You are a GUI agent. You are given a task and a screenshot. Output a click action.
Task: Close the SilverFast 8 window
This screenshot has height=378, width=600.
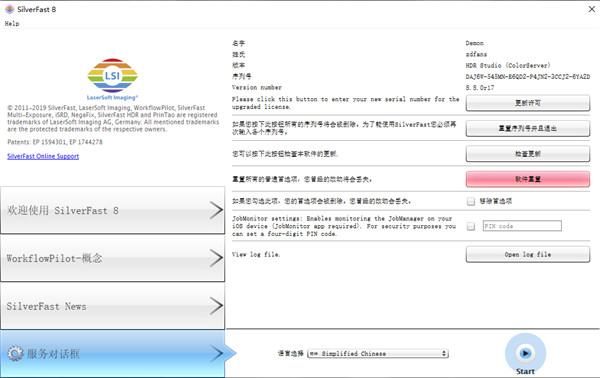point(592,9)
